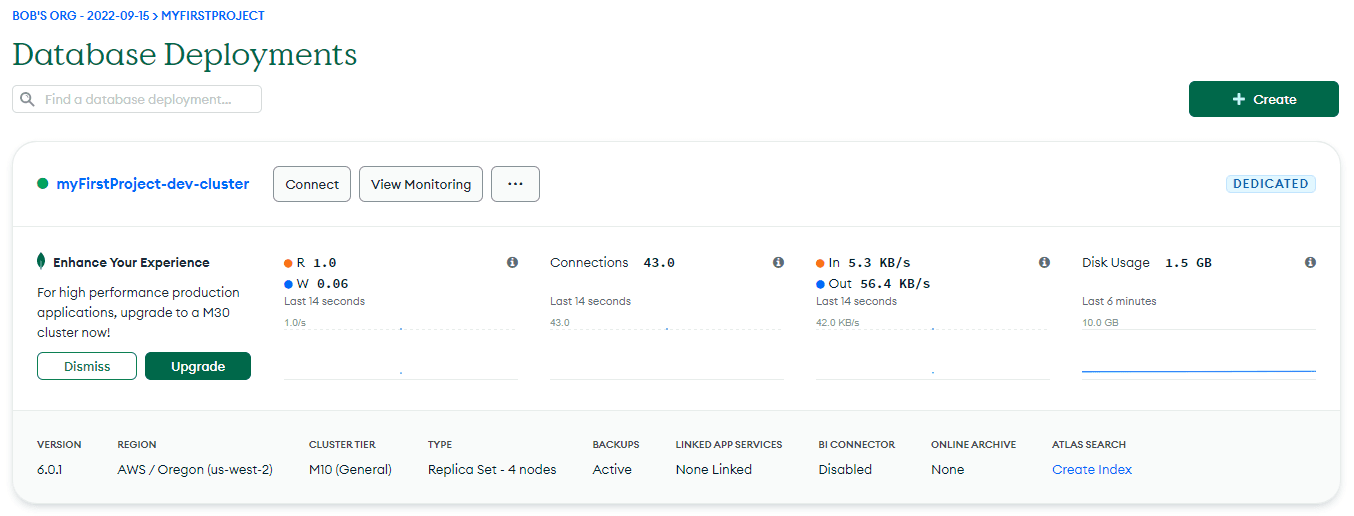This screenshot has height=516, width=1354.
Task: Click the green Create button
Action: pos(1263,99)
